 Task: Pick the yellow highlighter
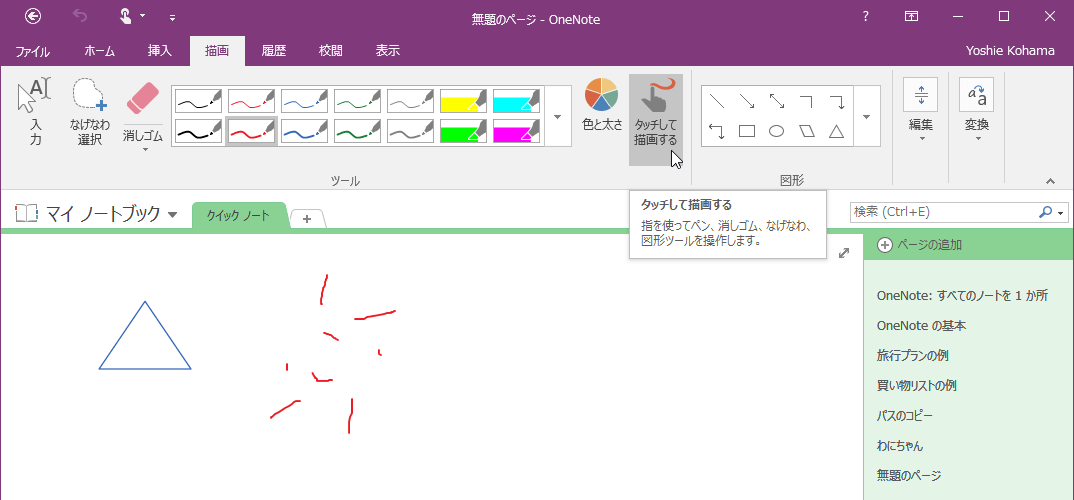click(x=464, y=101)
